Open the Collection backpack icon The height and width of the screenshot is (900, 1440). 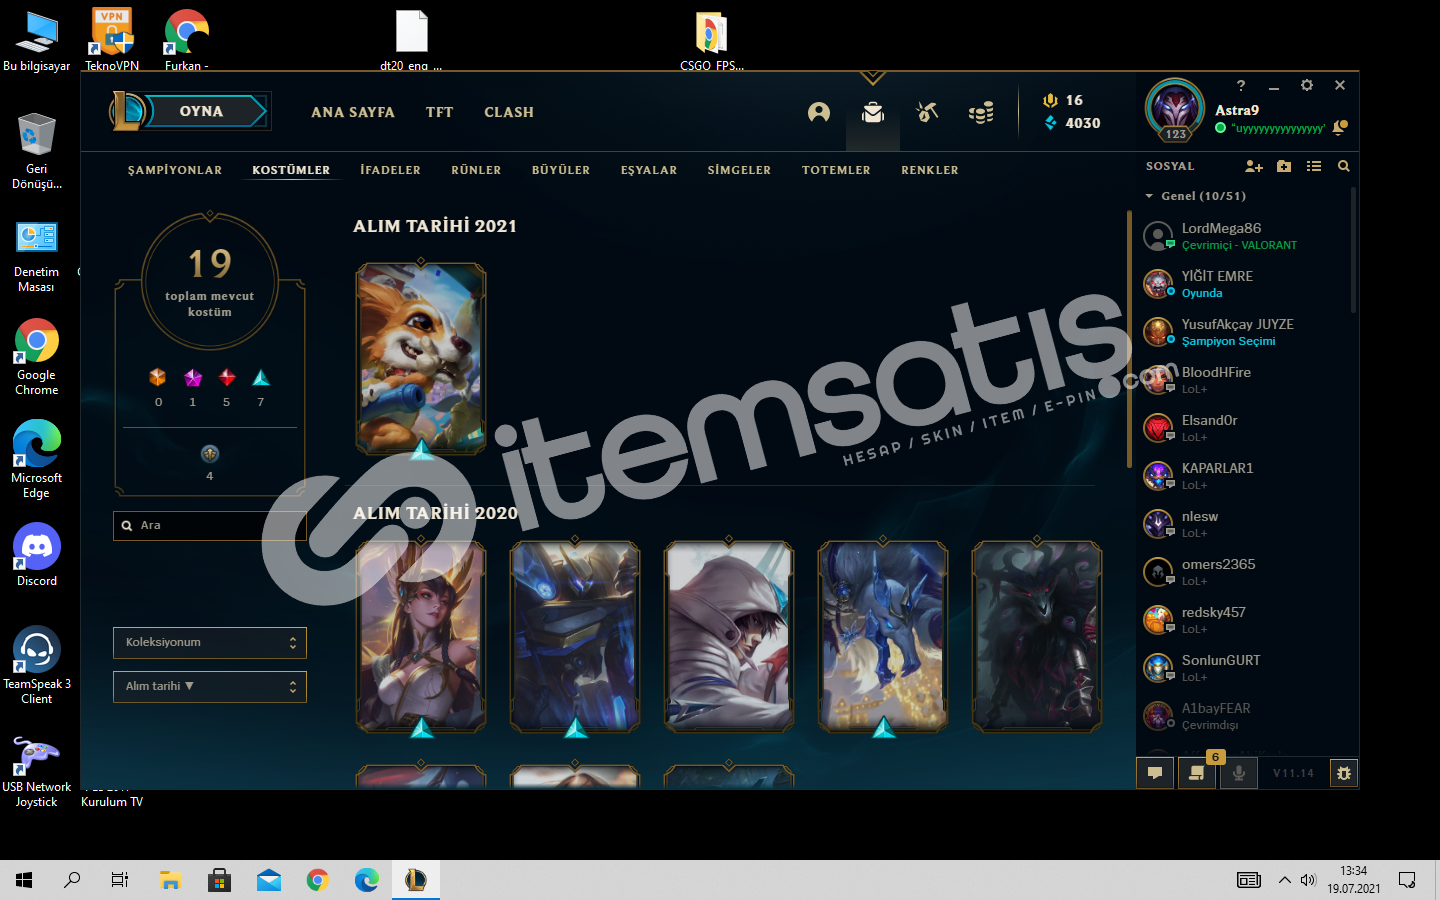point(873,112)
